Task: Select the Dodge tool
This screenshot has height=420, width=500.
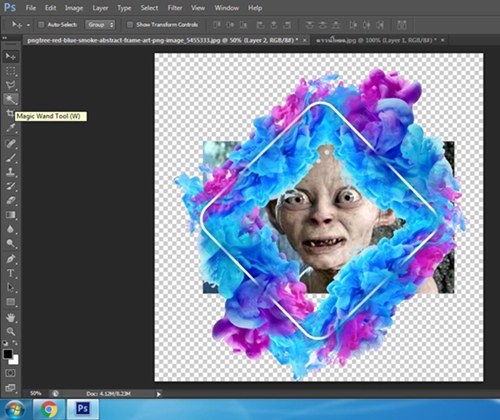Action: pos(10,244)
